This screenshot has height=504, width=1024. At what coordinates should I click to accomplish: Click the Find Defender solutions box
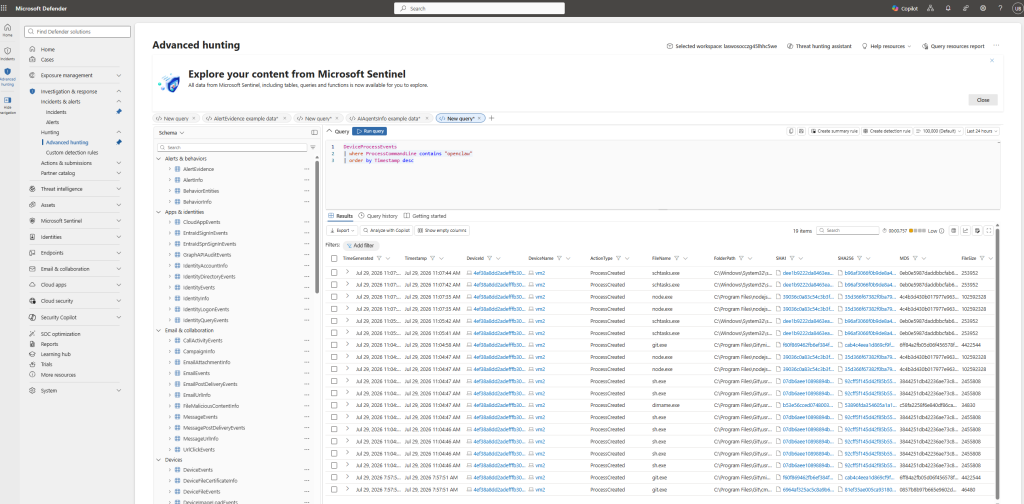[x=78, y=31]
